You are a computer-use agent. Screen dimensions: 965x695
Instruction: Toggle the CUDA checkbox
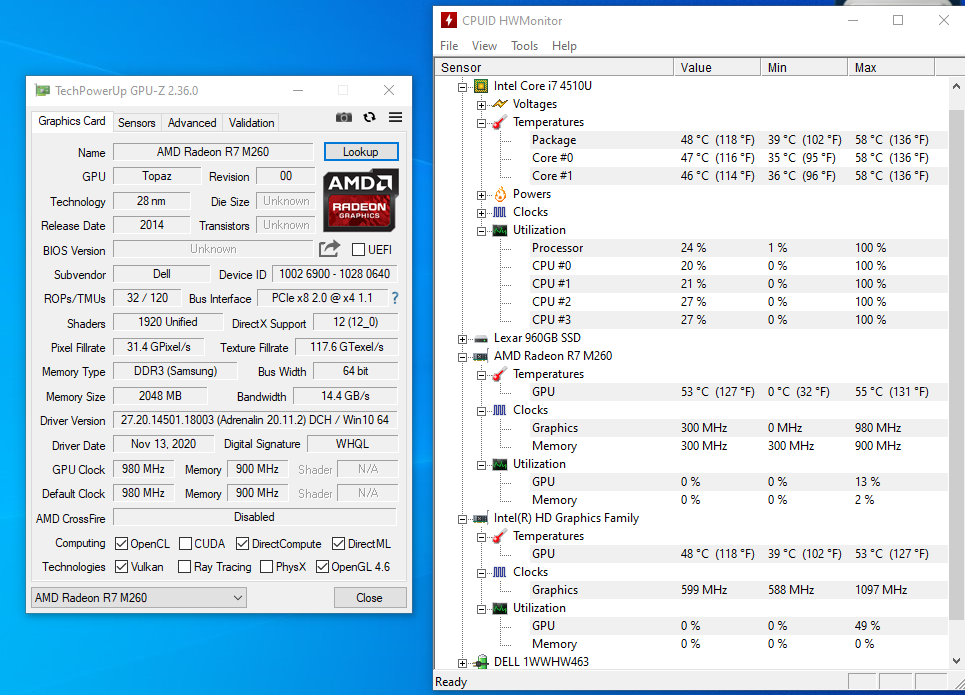point(185,544)
